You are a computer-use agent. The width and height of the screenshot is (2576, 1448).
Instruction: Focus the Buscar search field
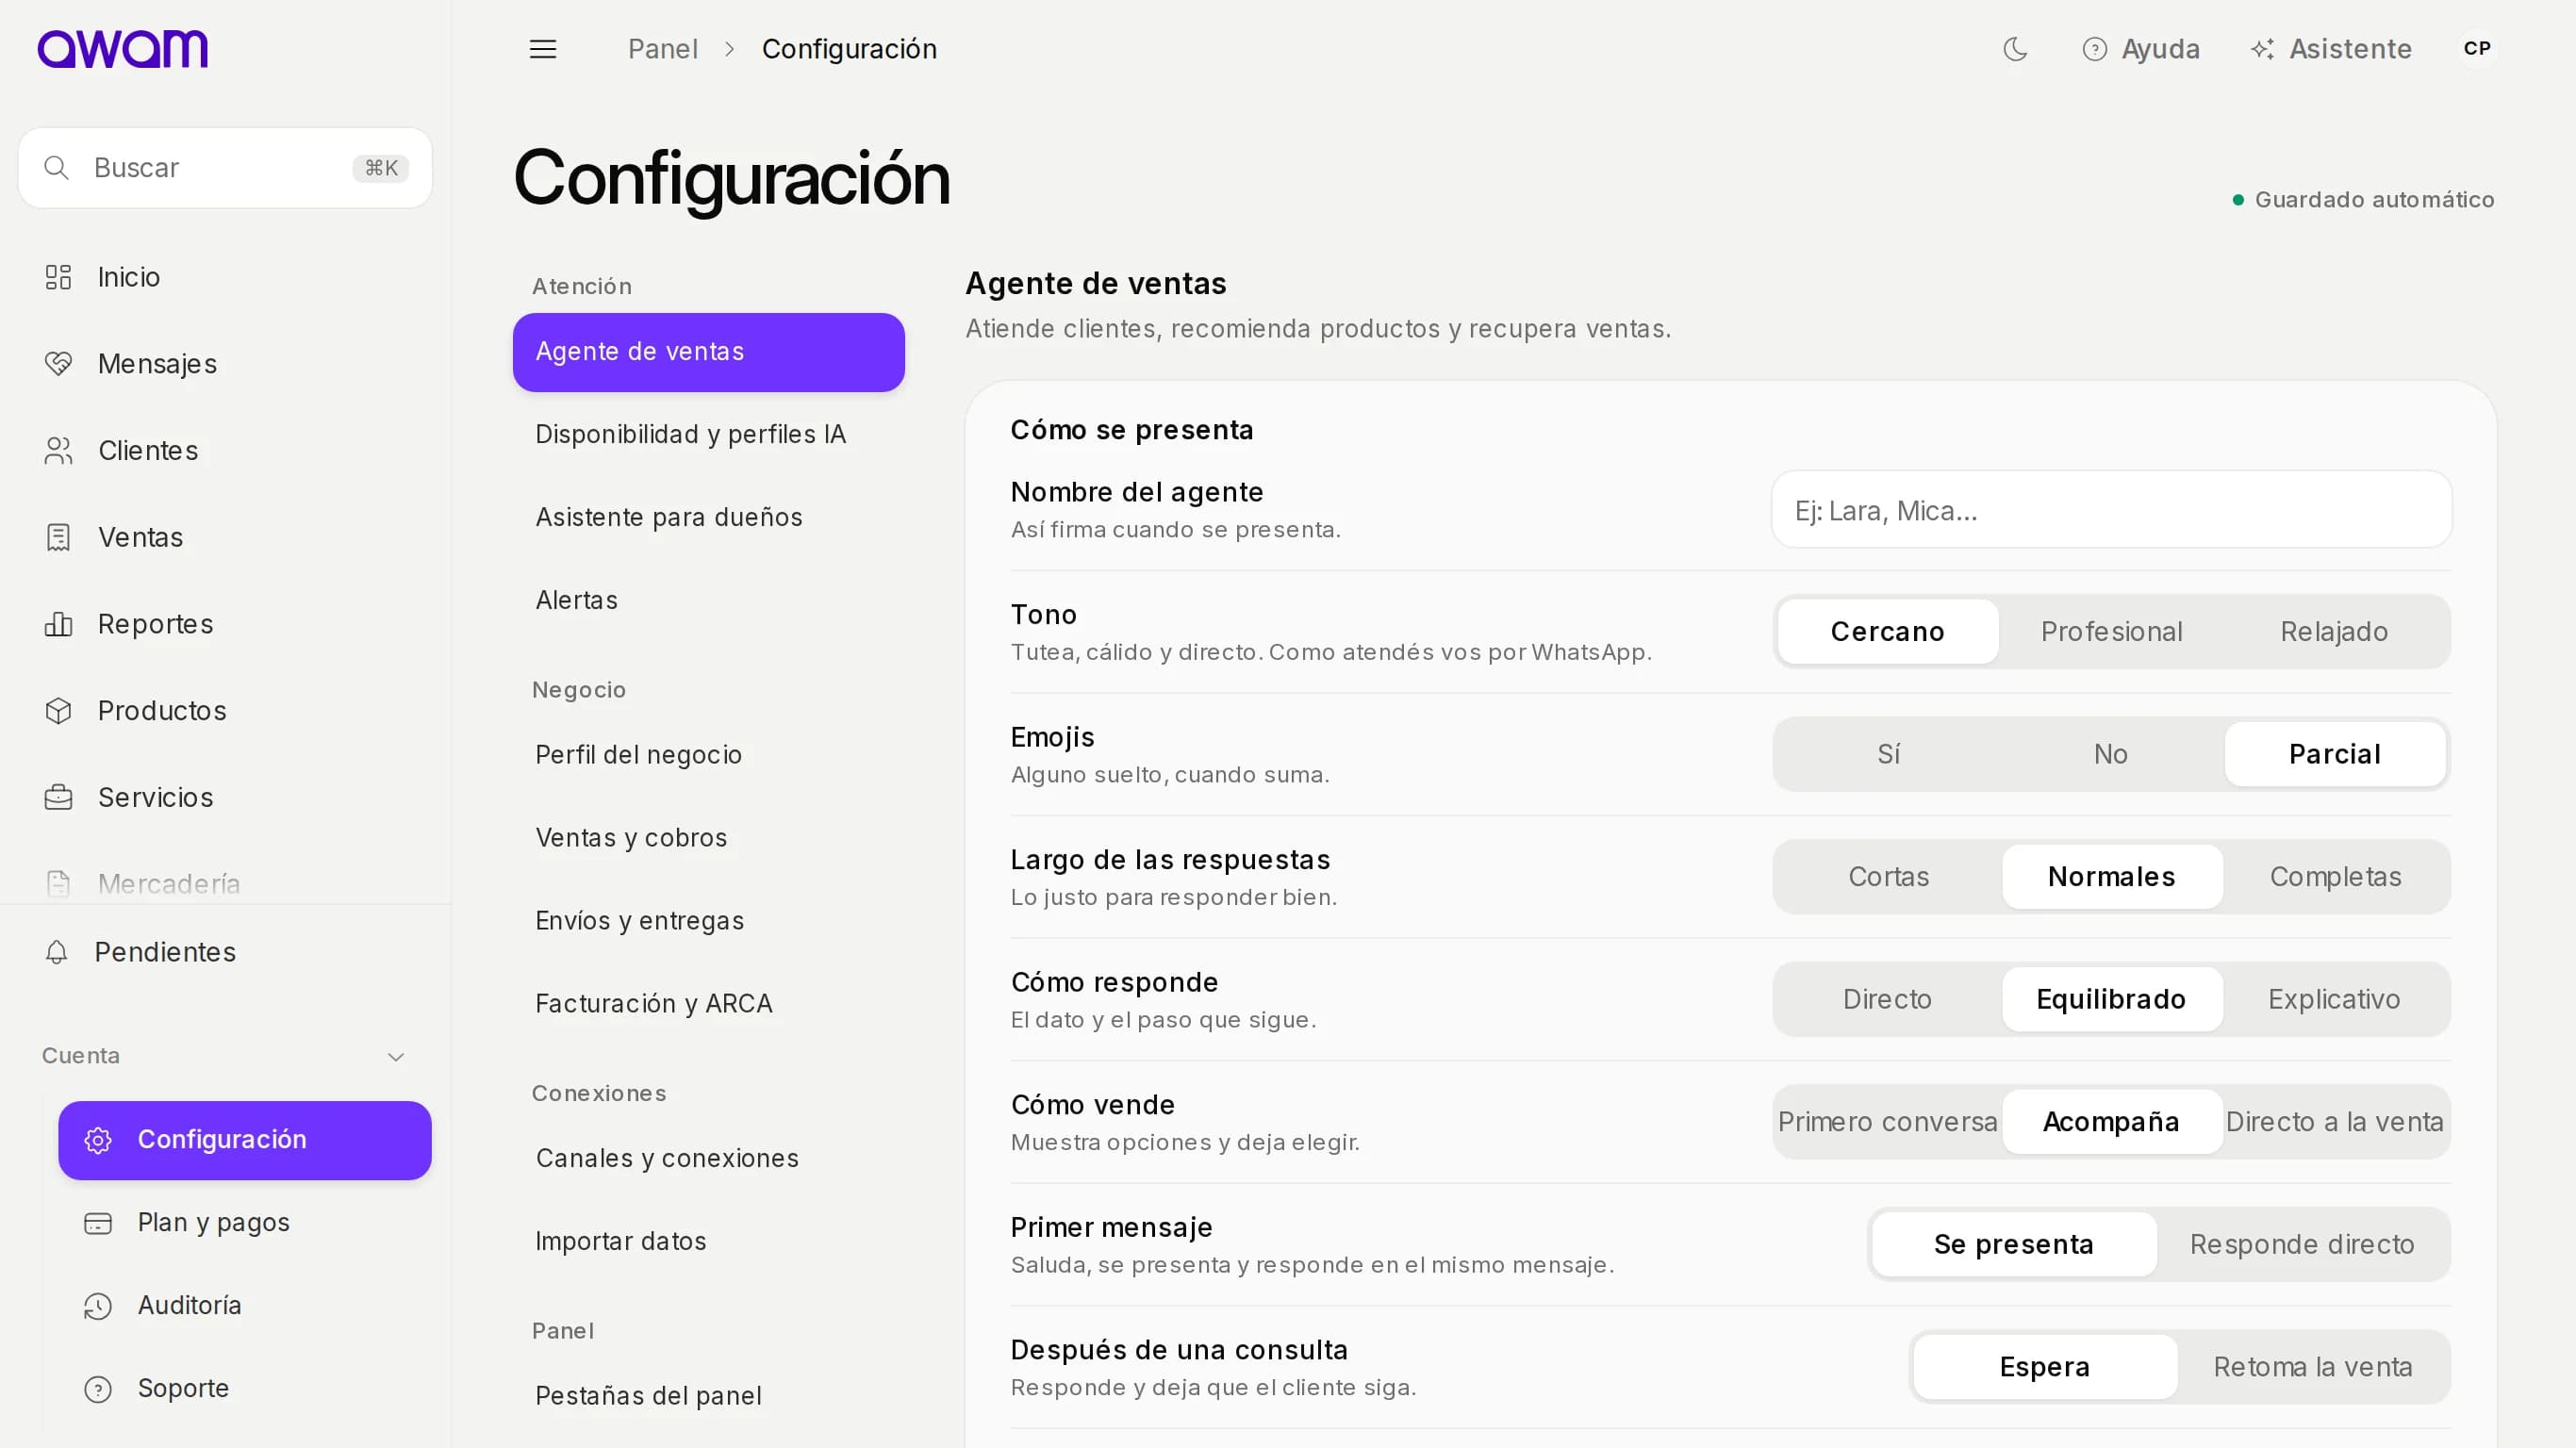pyautogui.click(x=225, y=168)
